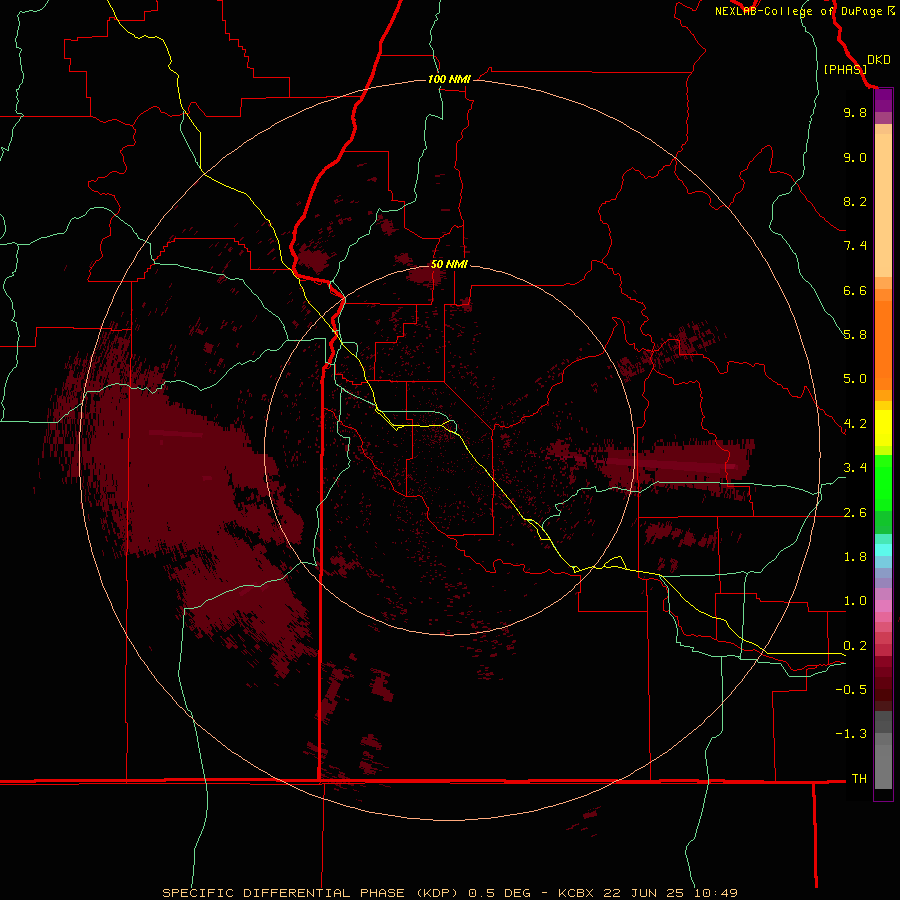Click the 8.2 value on the color scale
The image size is (900, 900).
tap(855, 201)
